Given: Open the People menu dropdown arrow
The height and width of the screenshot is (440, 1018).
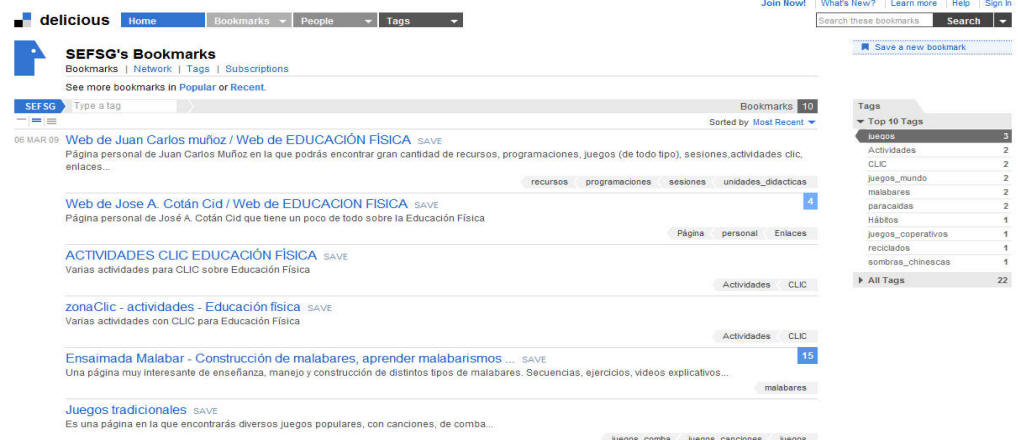Looking at the screenshot, I should click(368, 21).
